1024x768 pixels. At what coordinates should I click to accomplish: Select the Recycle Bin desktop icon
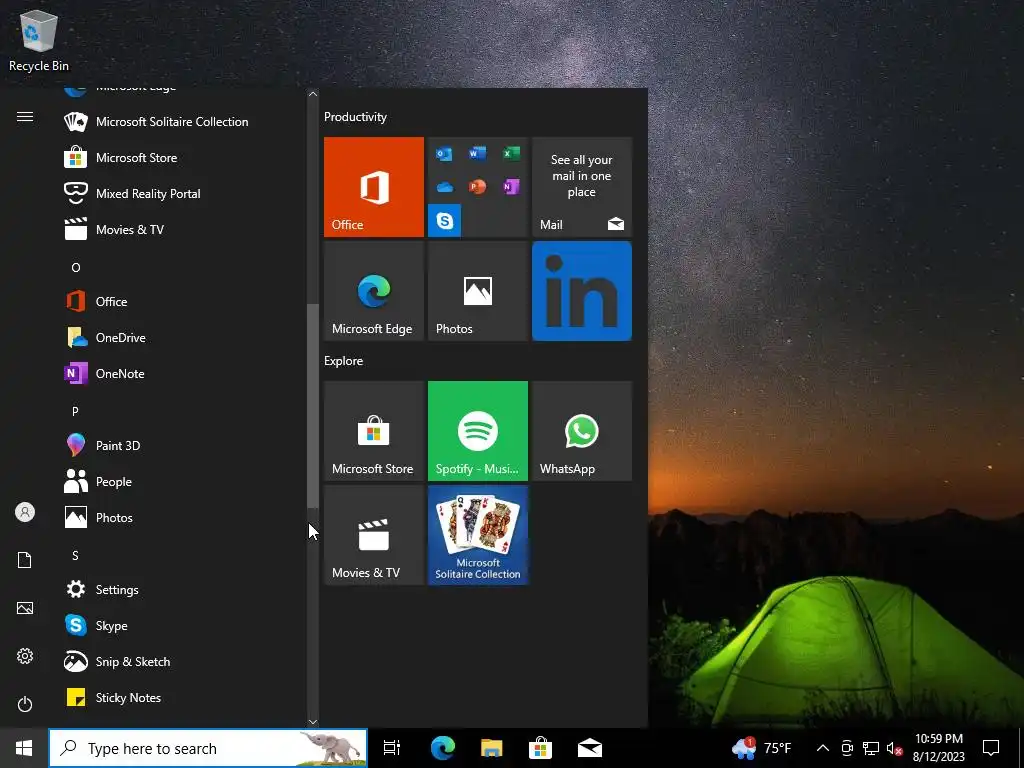[39, 40]
